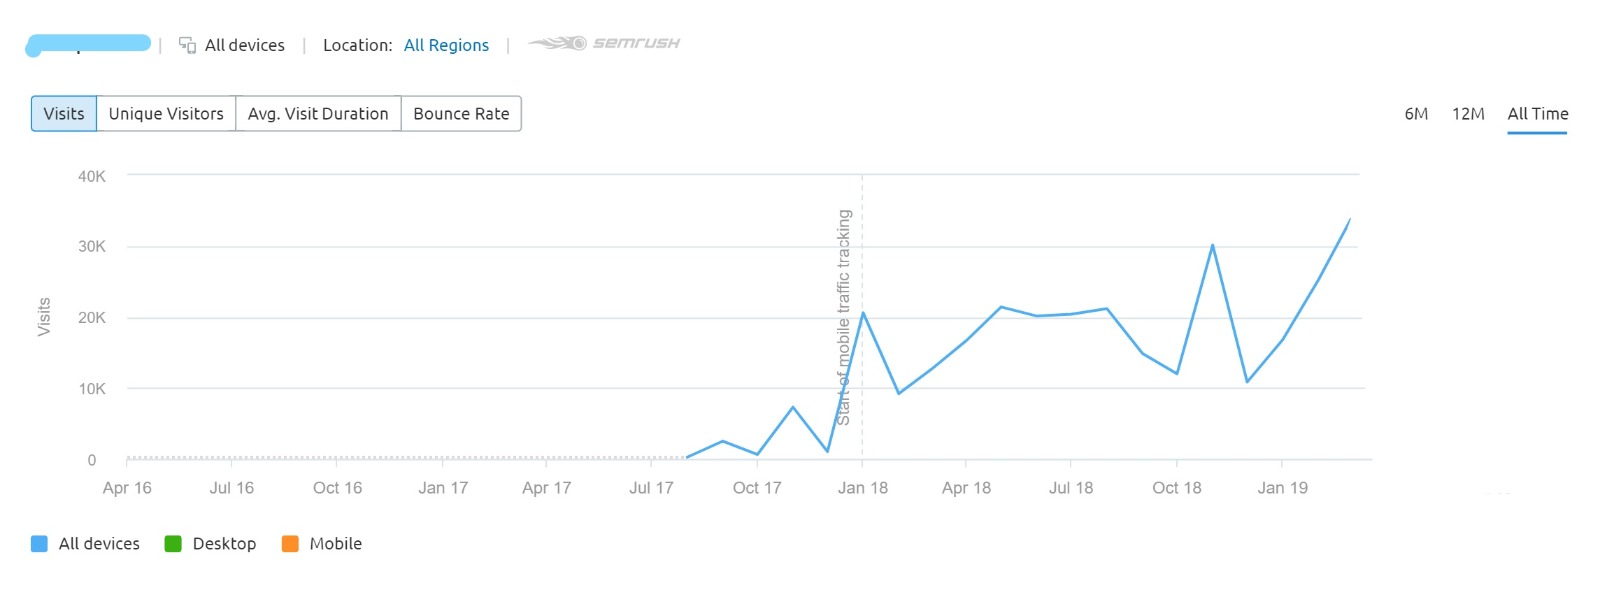Select the 6M time range
Screen dimensions: 1600x590
(1416, 114)
